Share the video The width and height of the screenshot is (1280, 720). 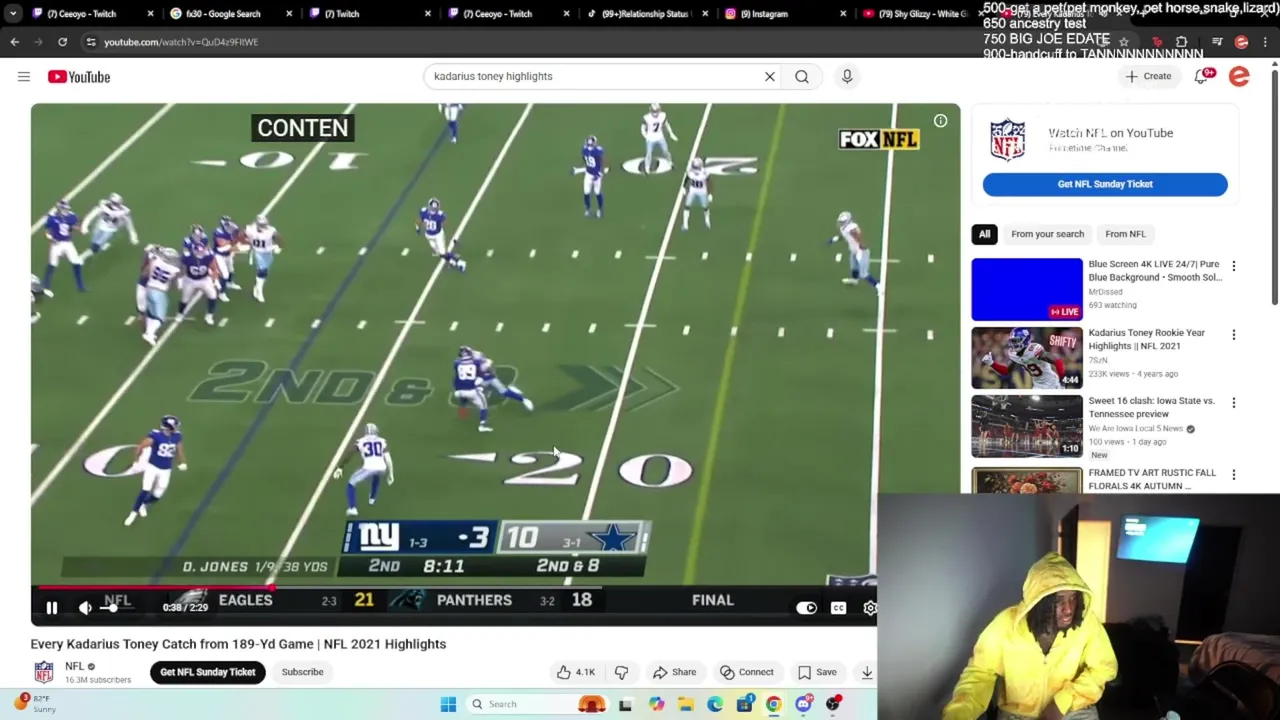[x=674, y=672]
